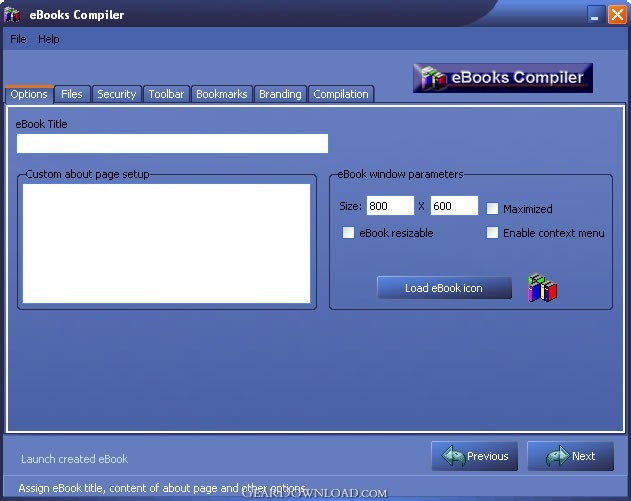631x501 pixels.
Task: Enable the Maximized checkbox
Action: click(x=492, y=208)
